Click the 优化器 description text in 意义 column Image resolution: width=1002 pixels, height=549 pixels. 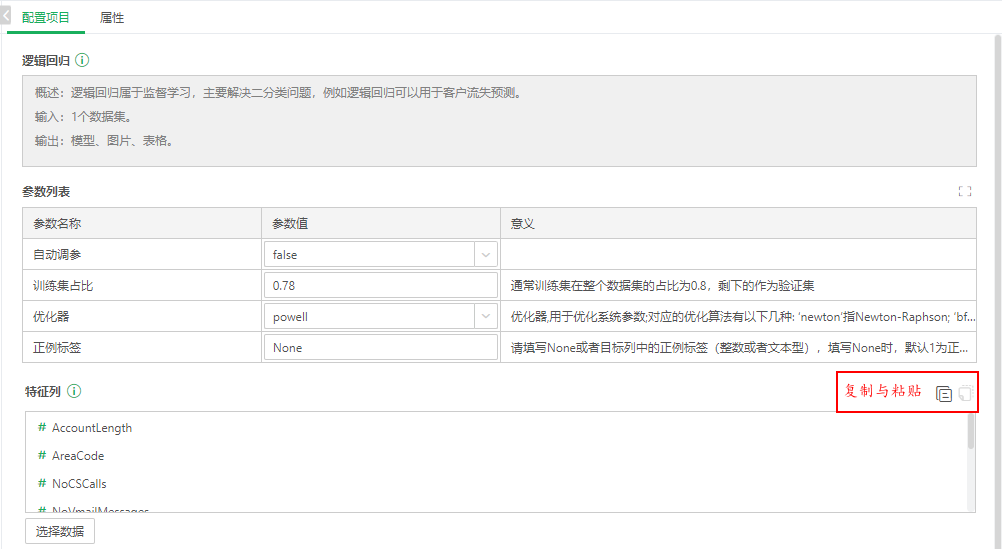[x=742, y=317]
